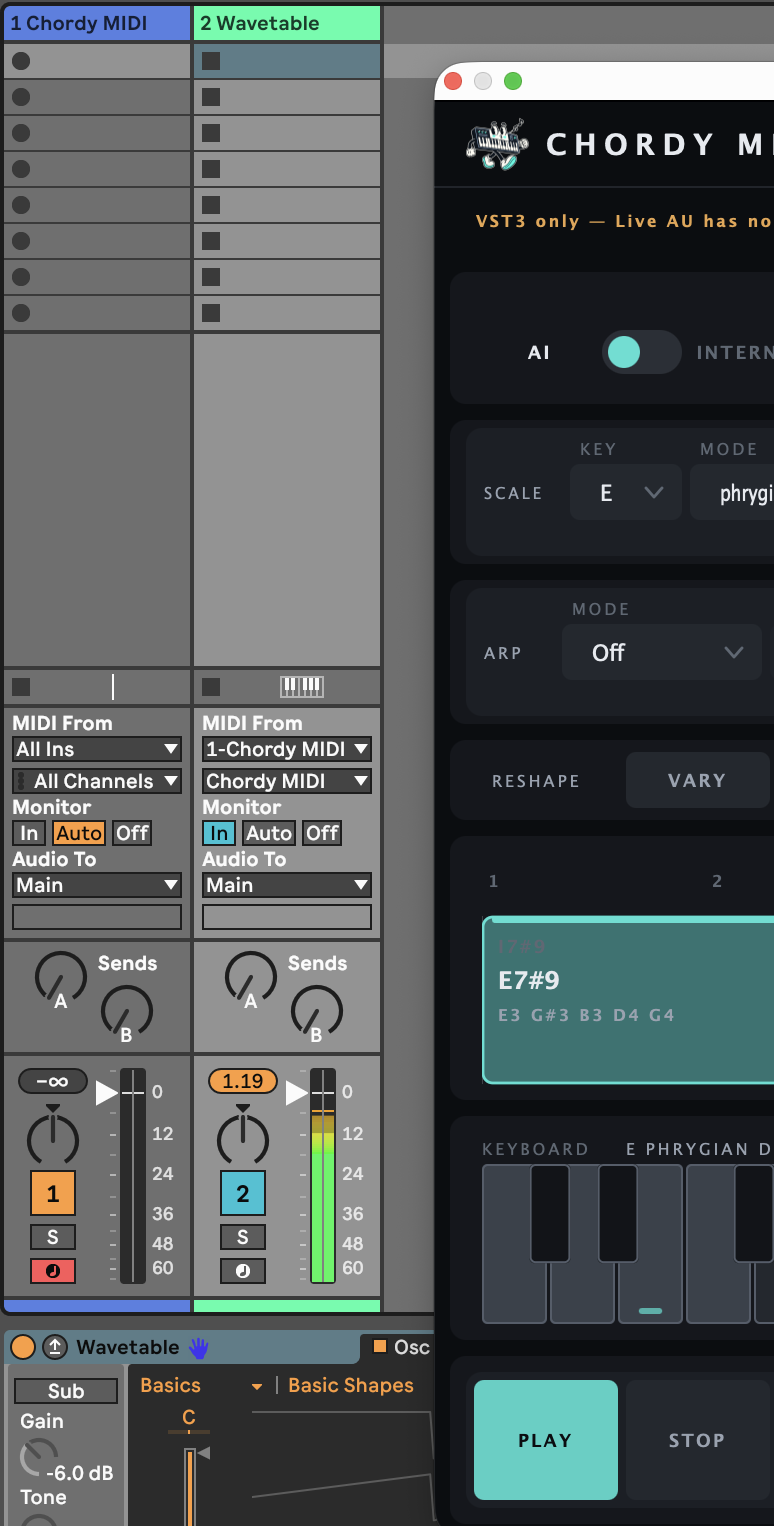This screenshot has height=1526, width=774.
Task: Stop clips on the Chordy MIDI track
Action: pyautogui.click(x=21, y=687)
